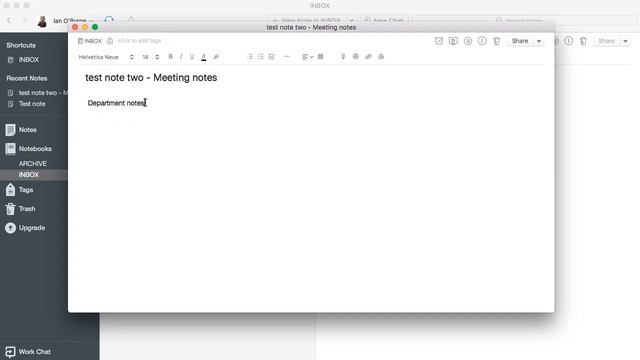Image resolution: width=640 pixels, height=360 pixels.
Task: Toggle underline formatting in note editor
Action: [x=192, y=57]
